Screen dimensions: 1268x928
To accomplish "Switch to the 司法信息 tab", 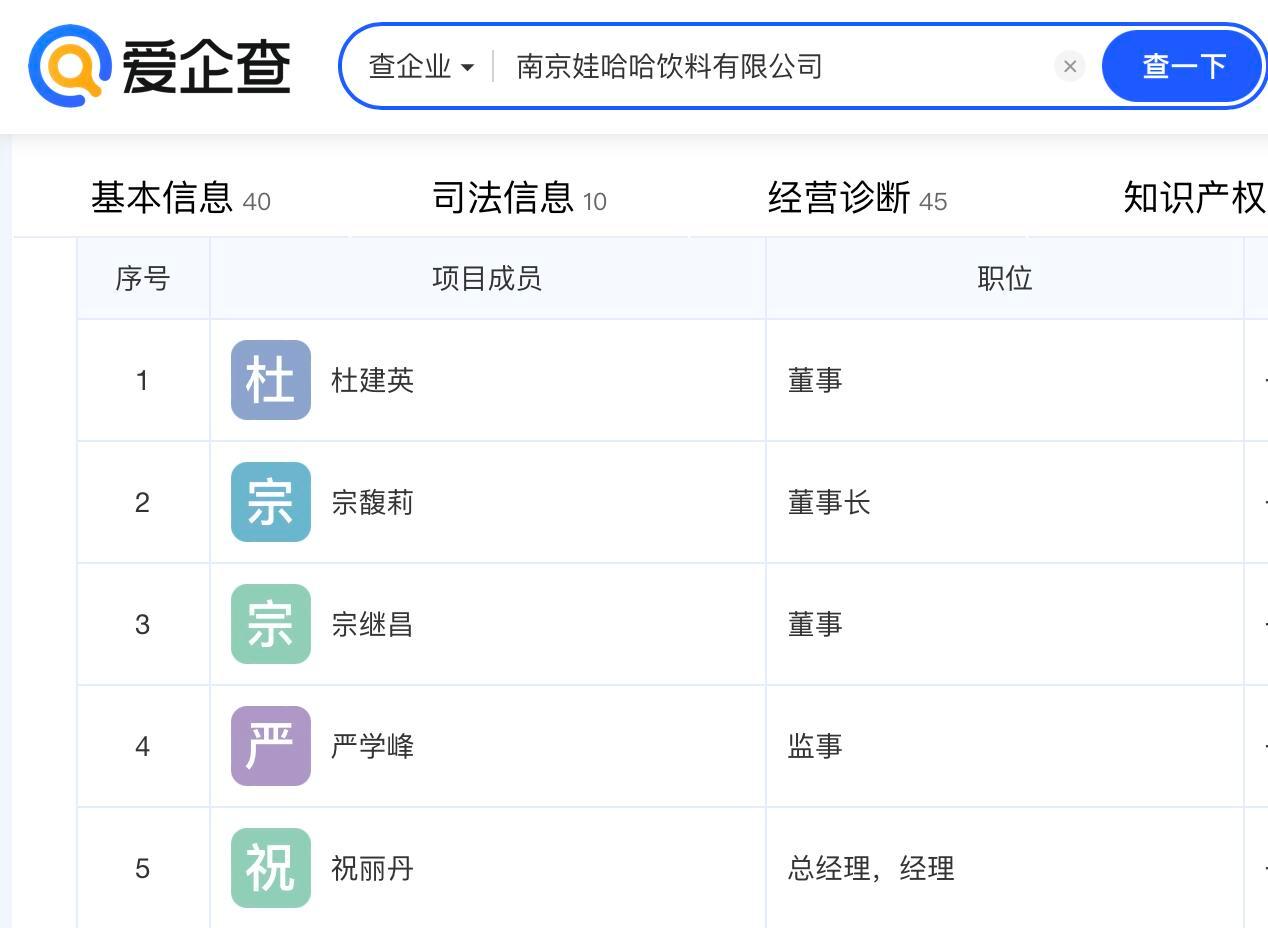I will click(x=519, y=197).
